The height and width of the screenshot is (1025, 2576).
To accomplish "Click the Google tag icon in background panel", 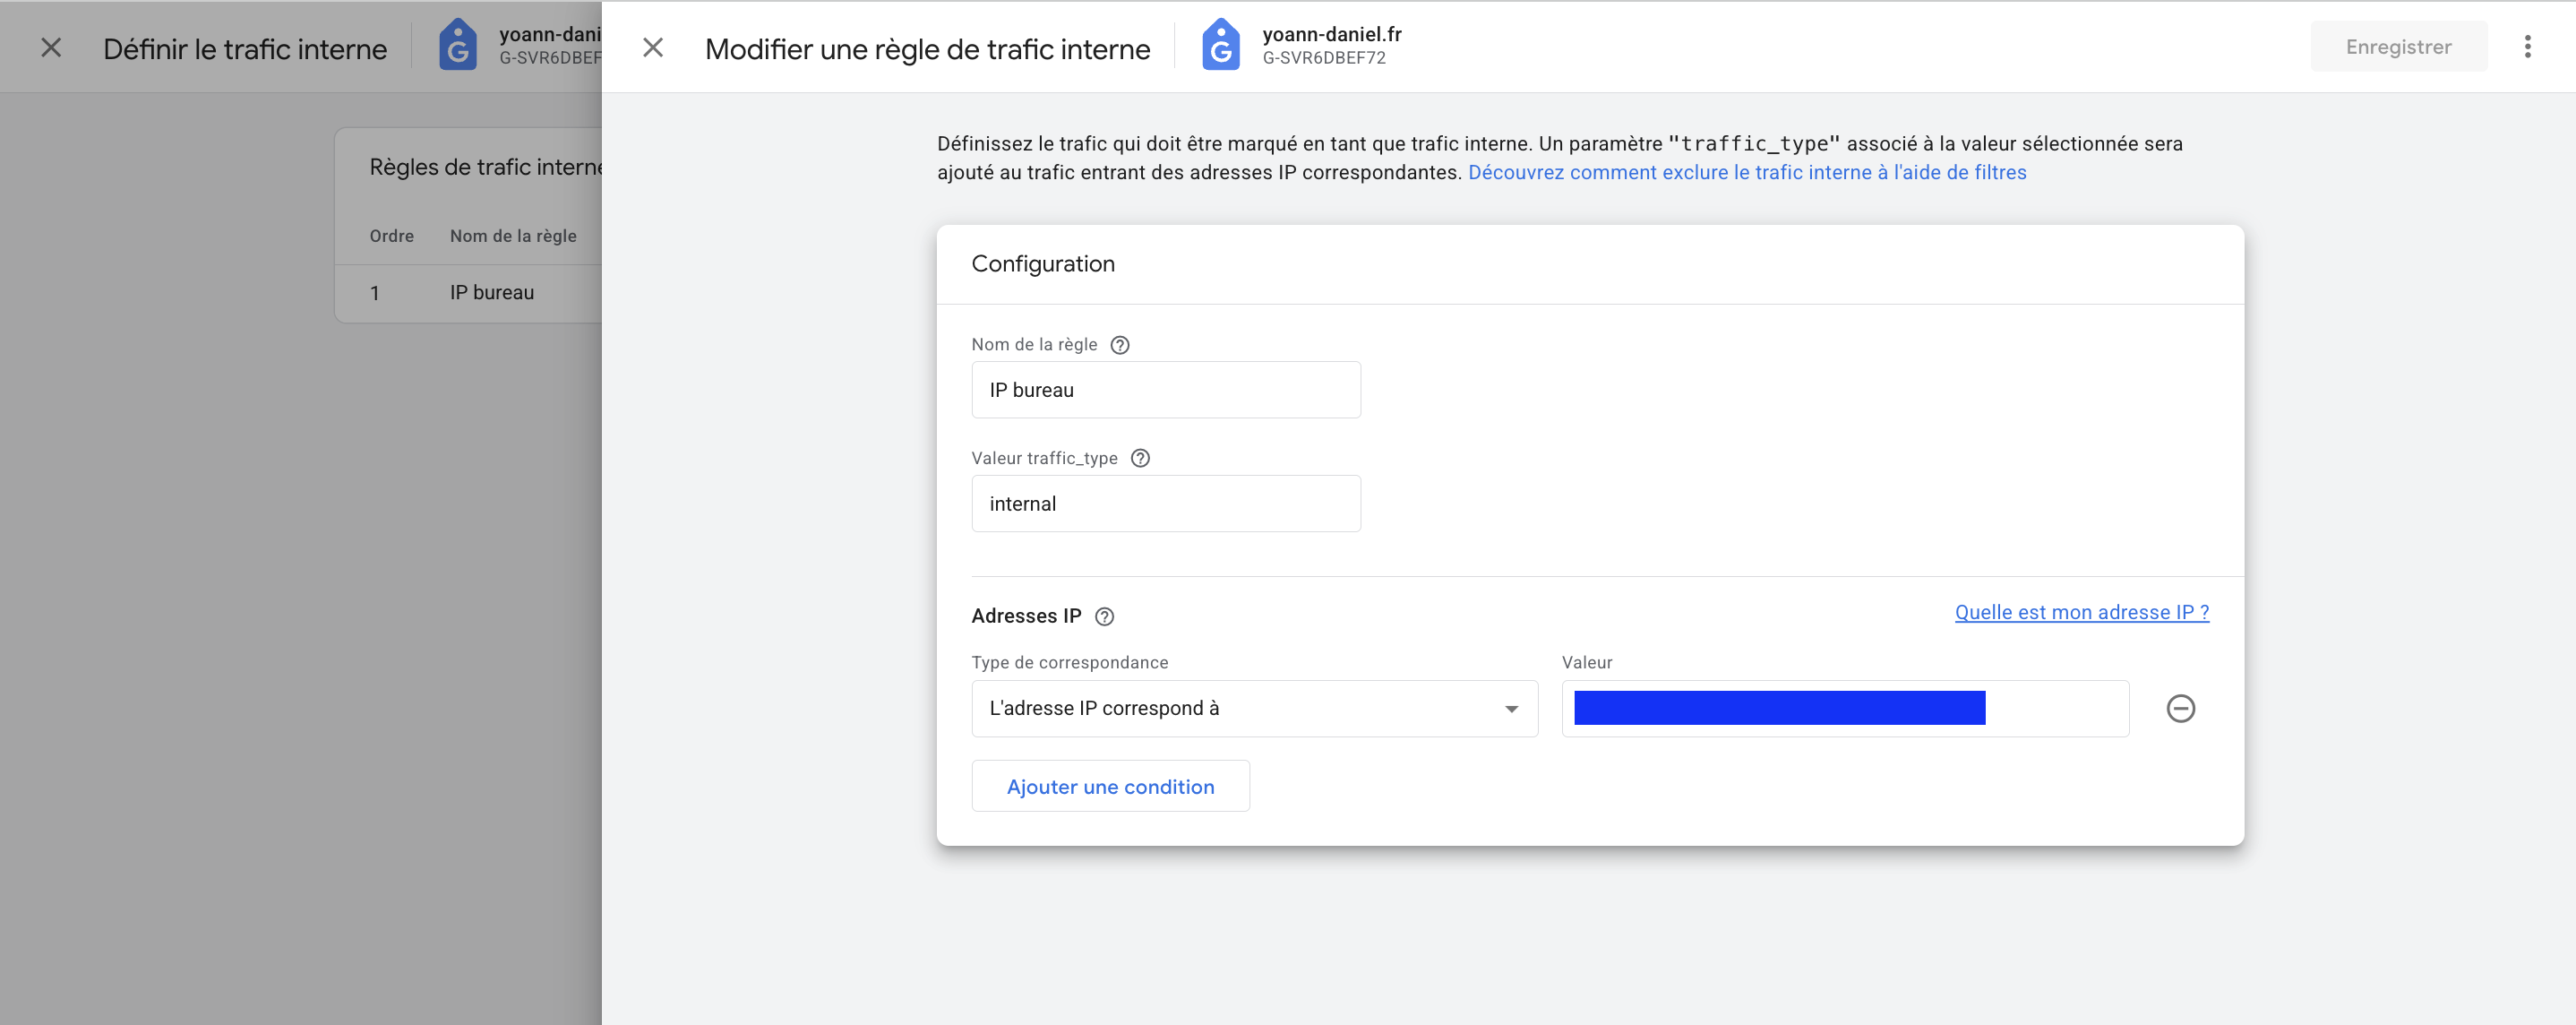I will (x=458, y=46).
